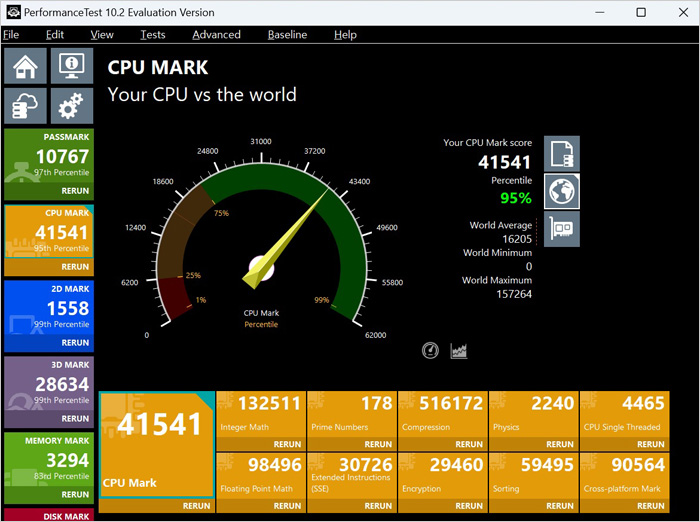Rerun the Extended Instructions (SSE) test
This screenshot has height=522, width=700.
pos(352,506)
